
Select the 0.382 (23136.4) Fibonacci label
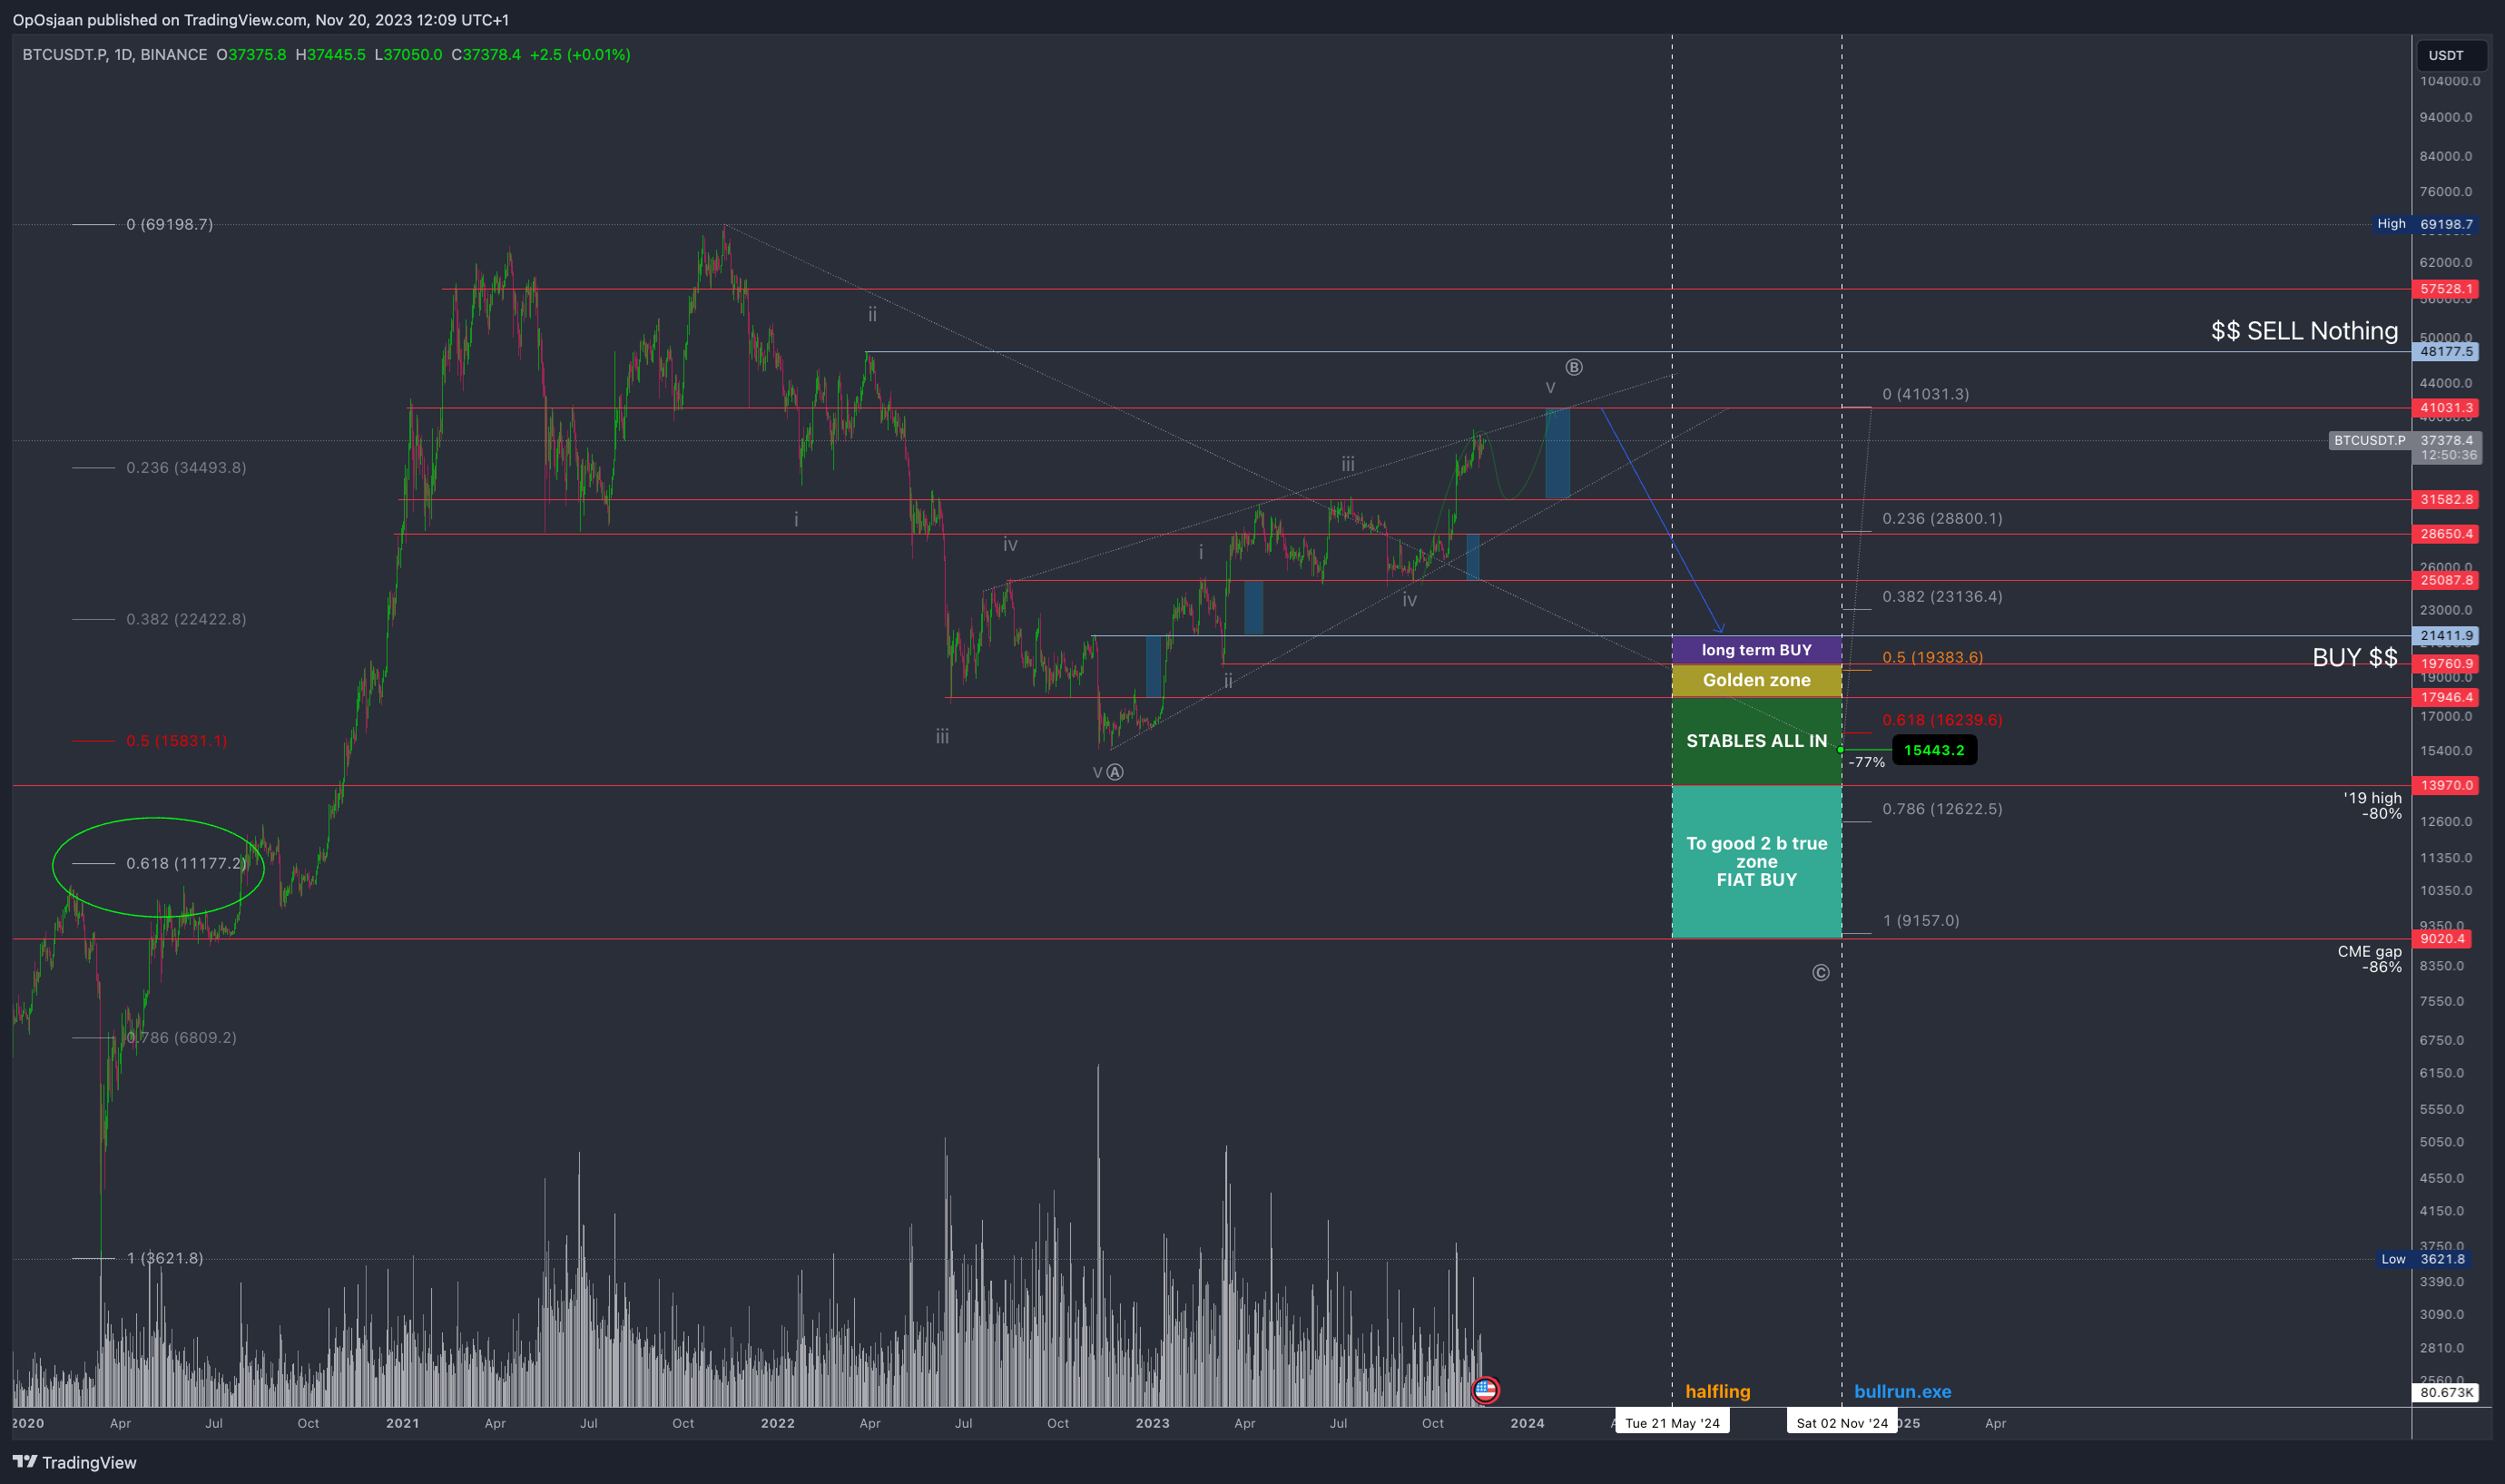click(1942, 596)
